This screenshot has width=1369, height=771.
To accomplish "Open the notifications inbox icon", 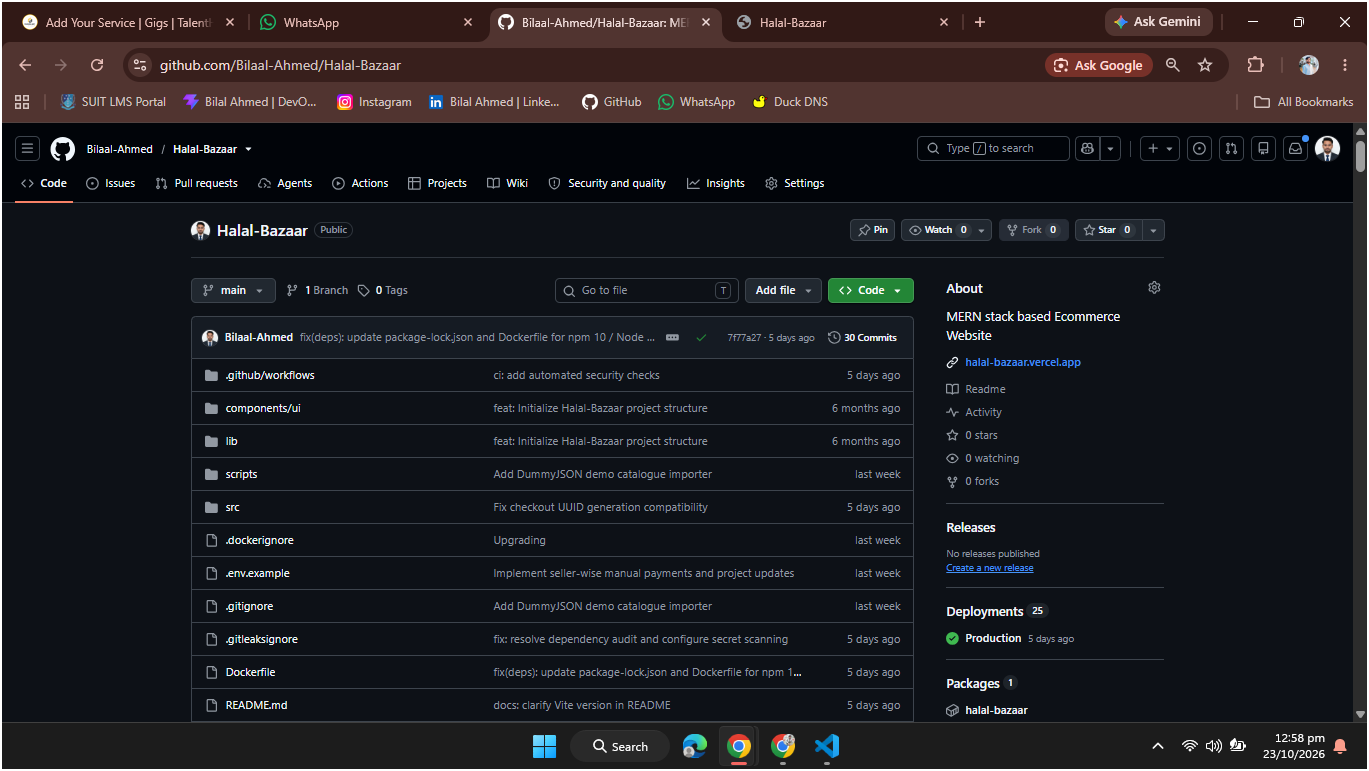I will (1296, 148).
